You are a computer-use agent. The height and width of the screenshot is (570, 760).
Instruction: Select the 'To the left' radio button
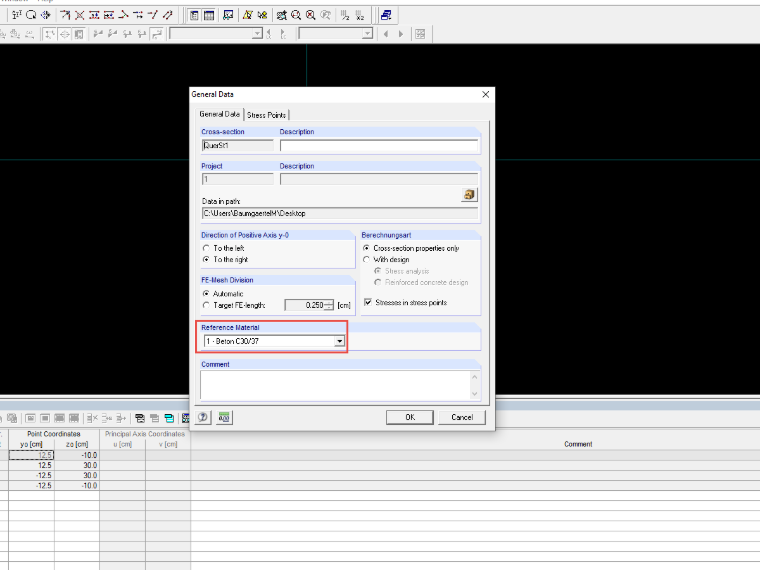206,248
